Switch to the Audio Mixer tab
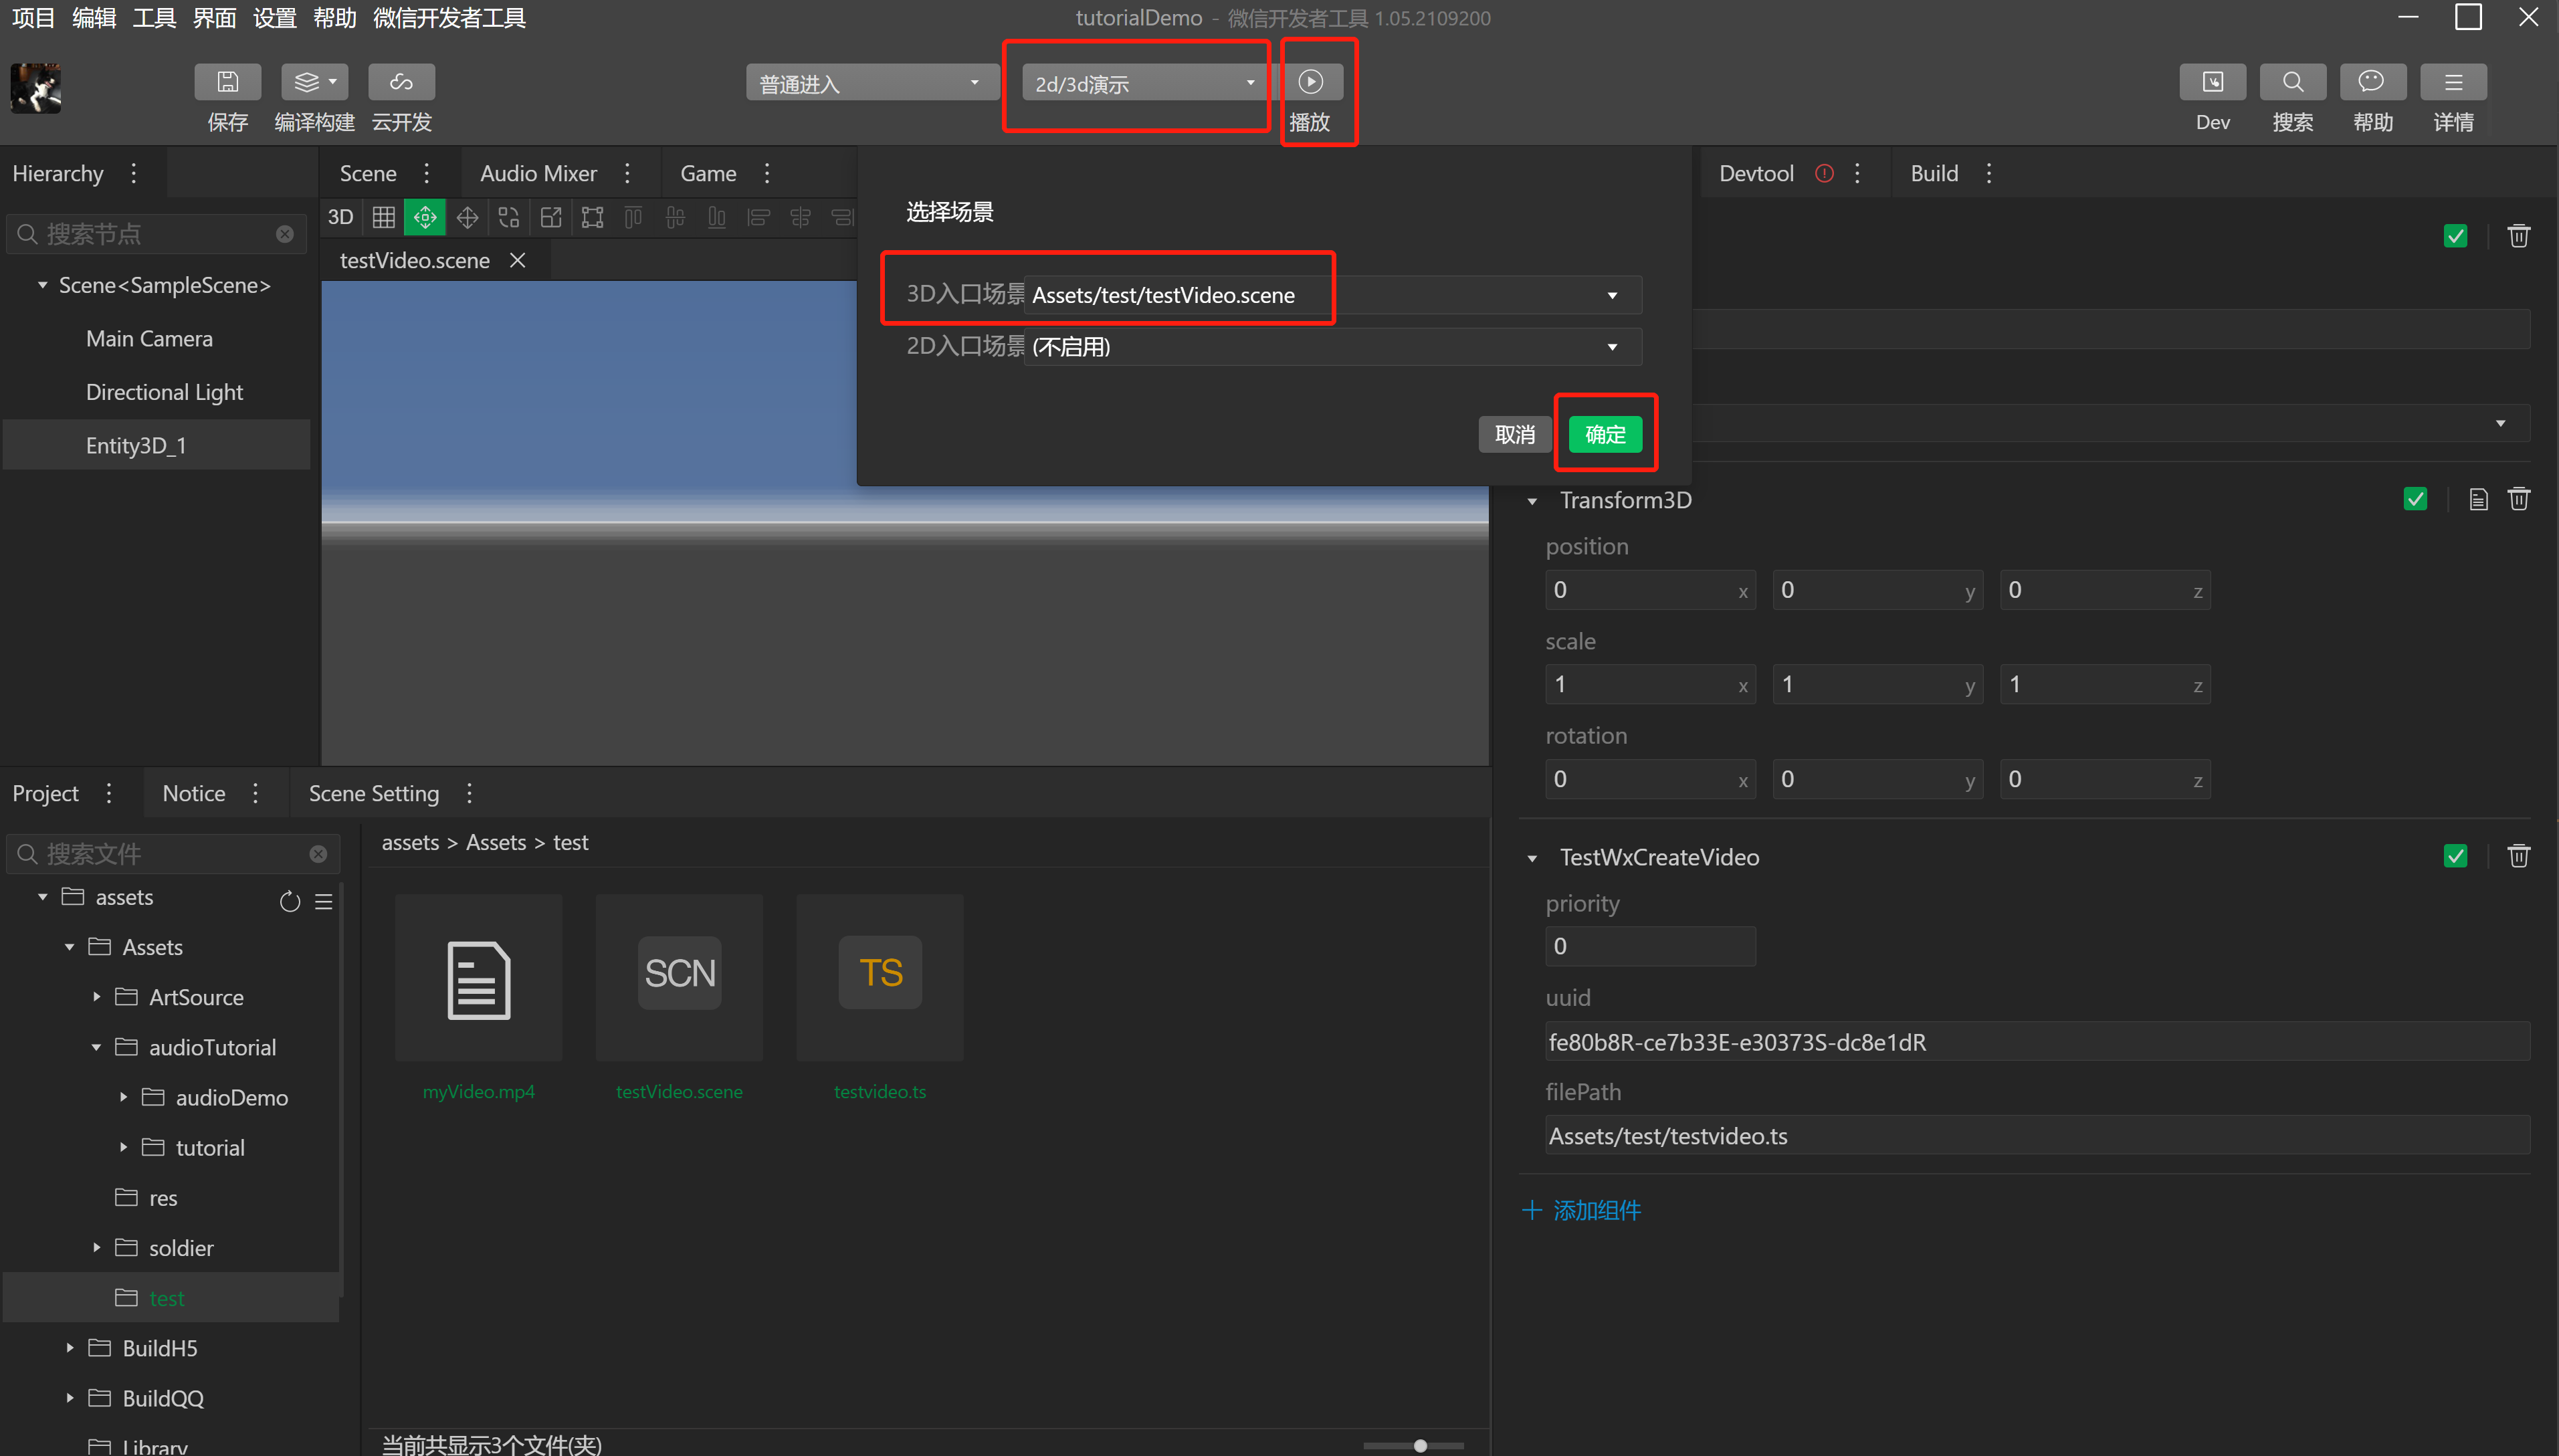The height and width of the screenshot is (1456, 2559). (538, 173)
